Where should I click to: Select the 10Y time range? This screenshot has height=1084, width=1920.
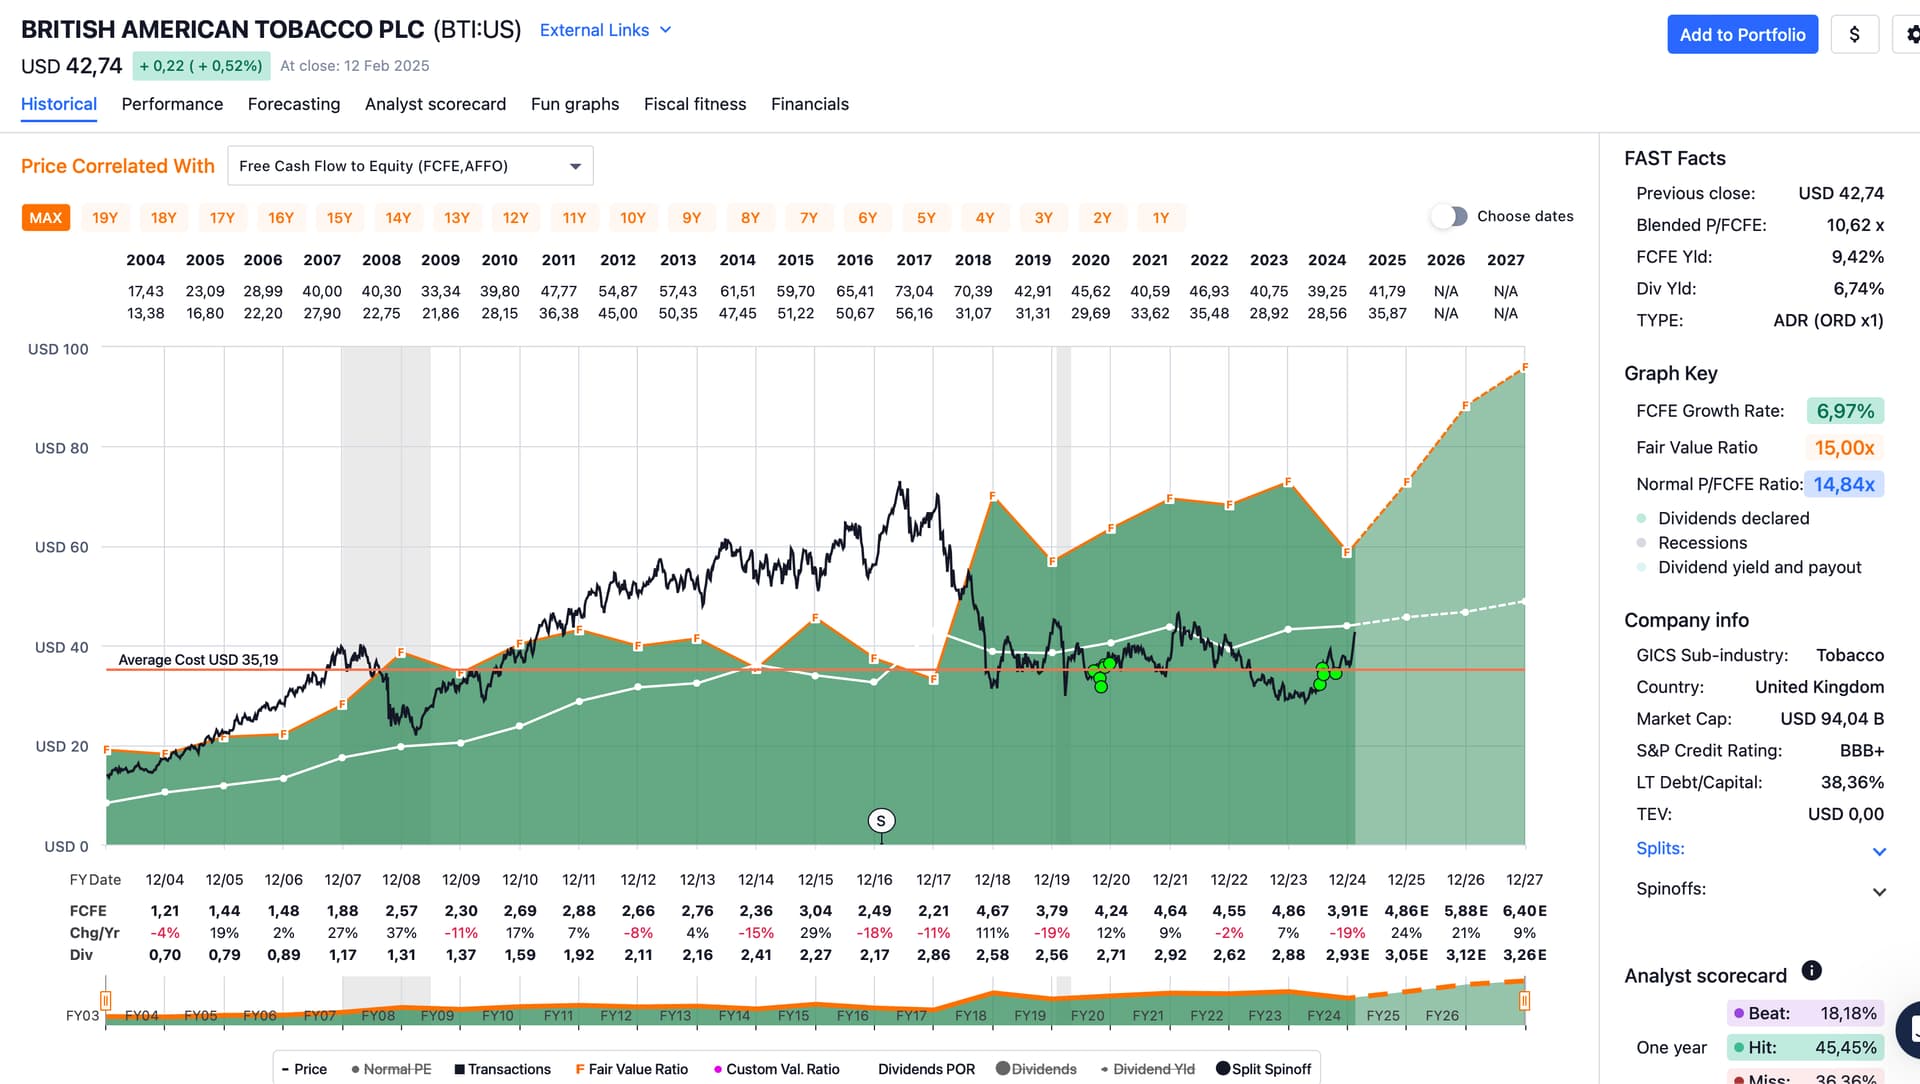(x=633, y=217)
